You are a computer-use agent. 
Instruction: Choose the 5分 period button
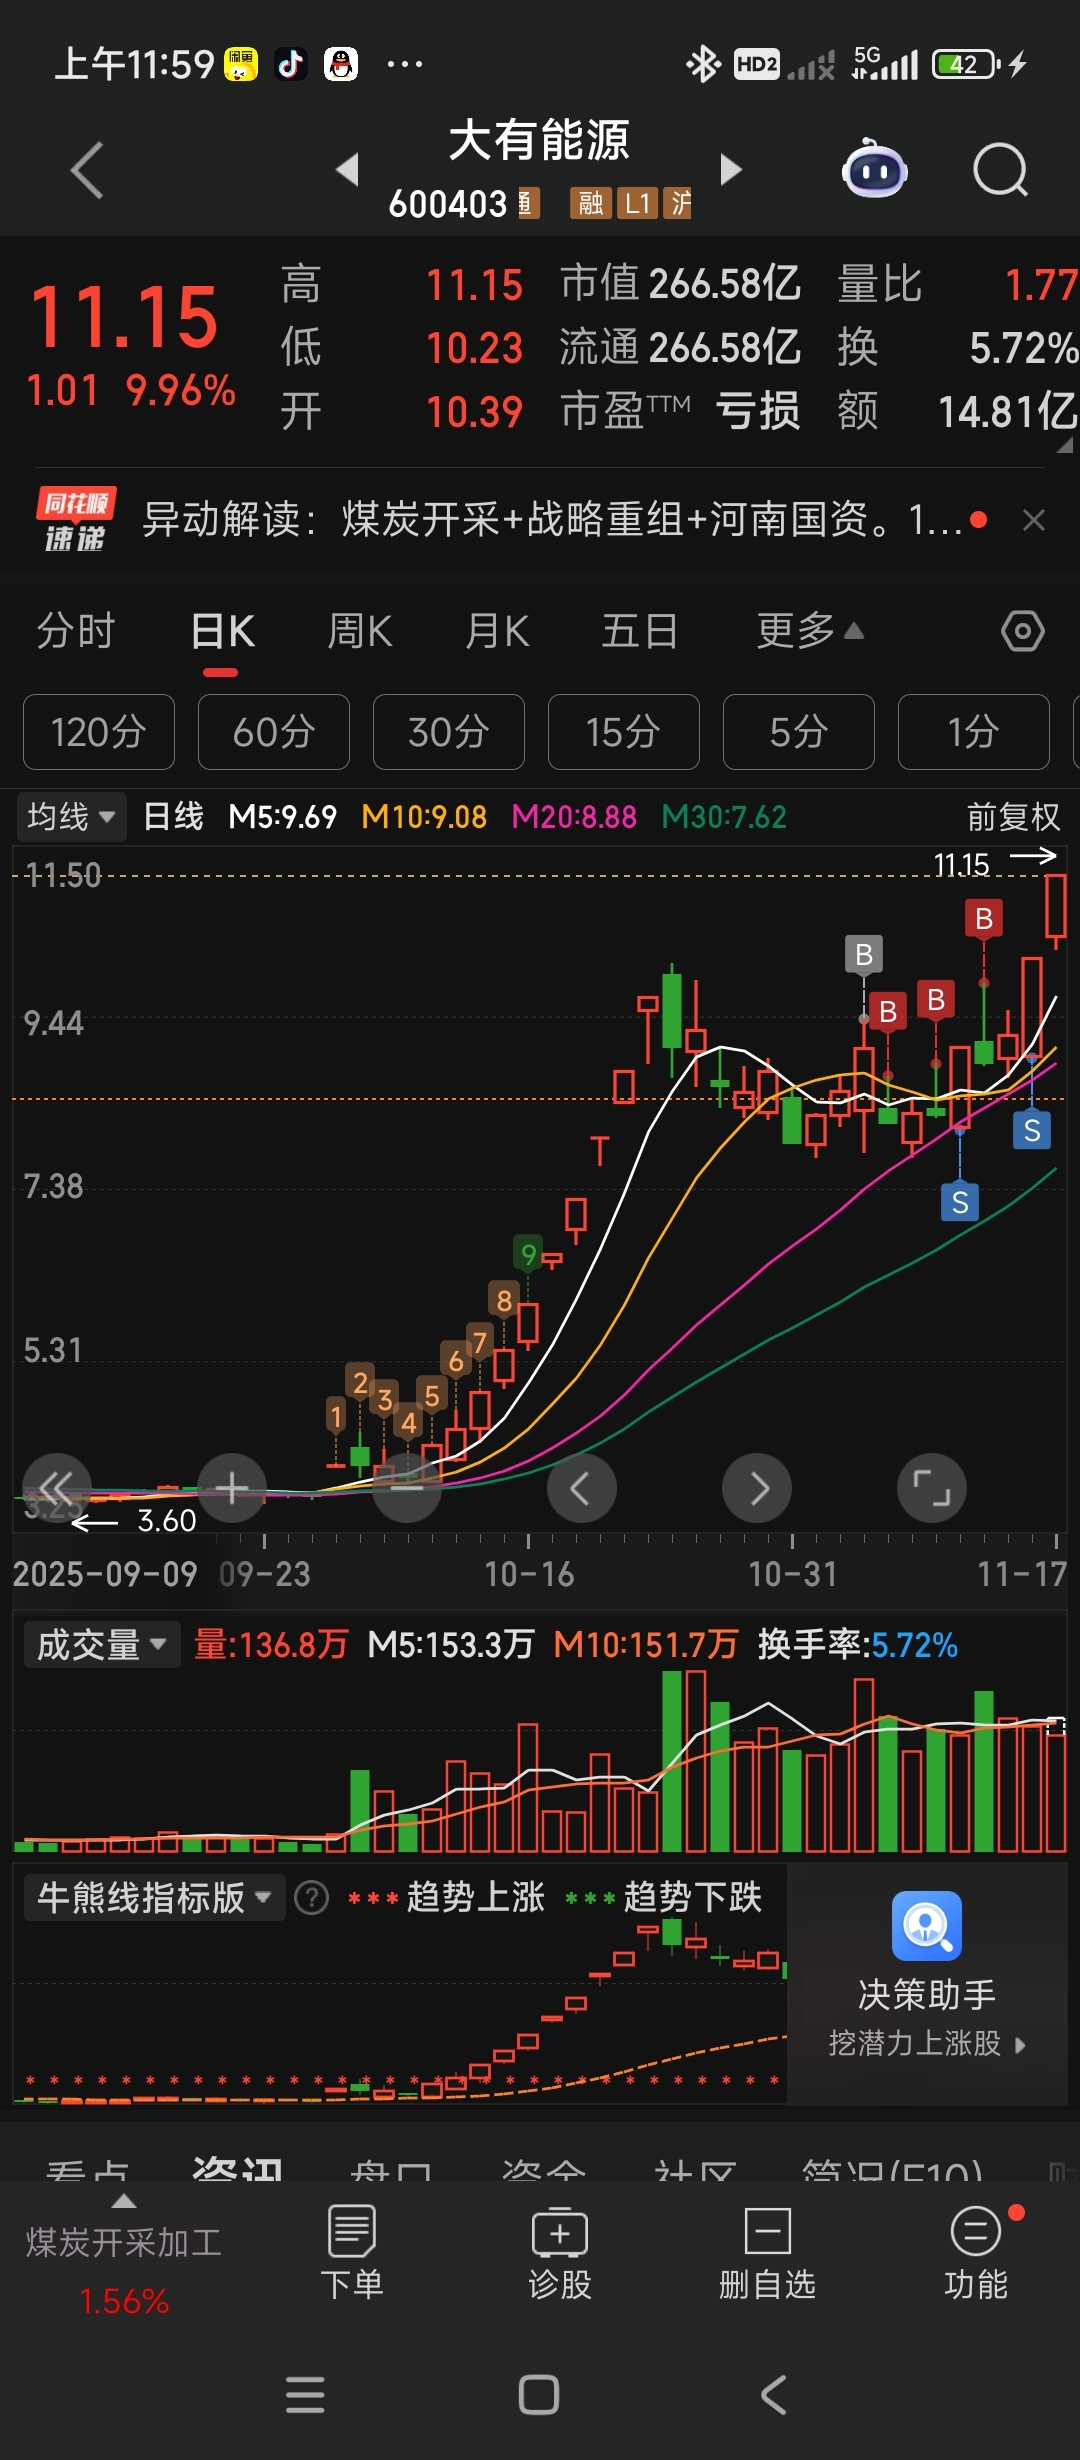point(799,732)
